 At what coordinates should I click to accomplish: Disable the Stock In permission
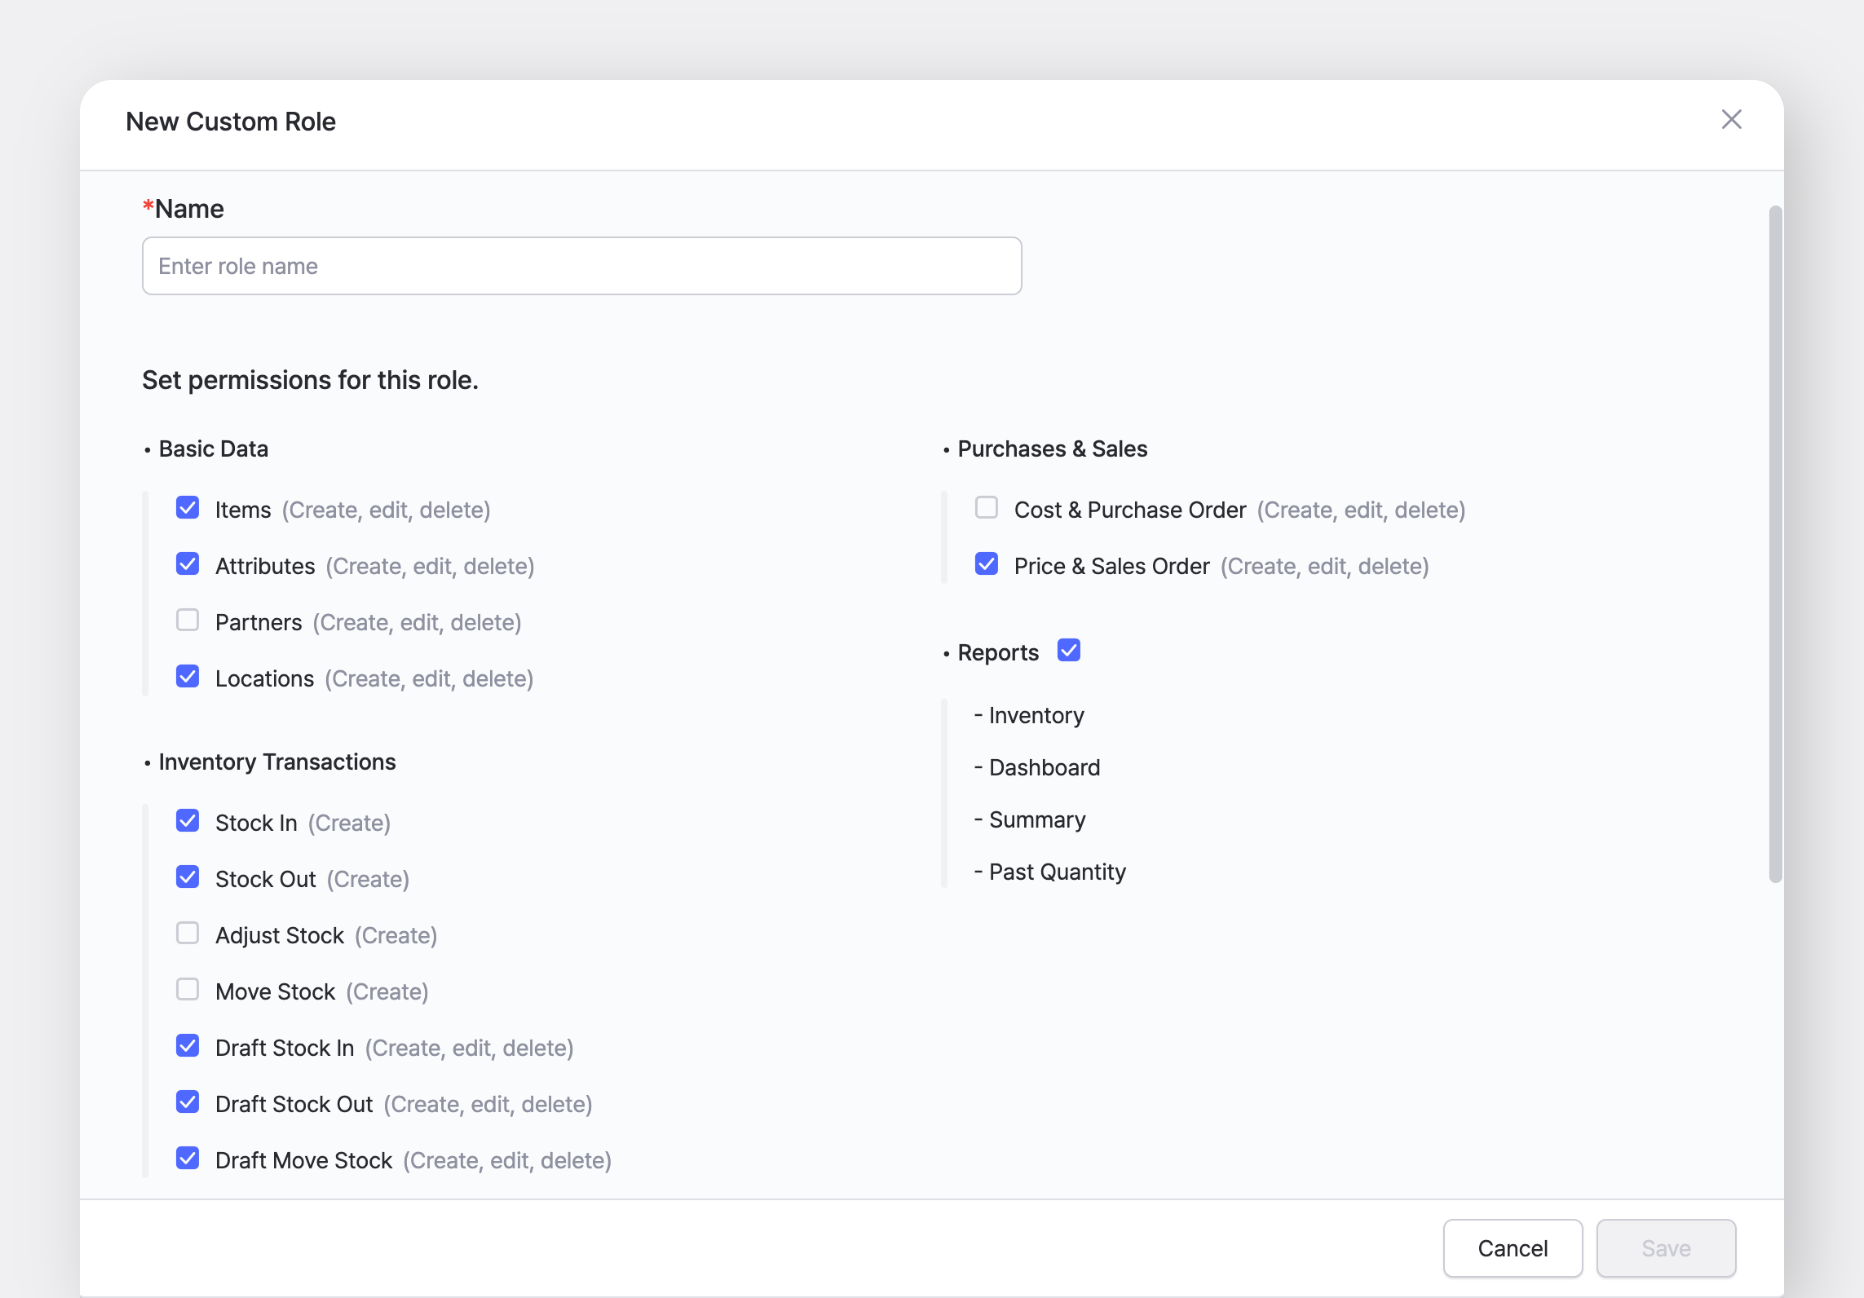[187, 821]
